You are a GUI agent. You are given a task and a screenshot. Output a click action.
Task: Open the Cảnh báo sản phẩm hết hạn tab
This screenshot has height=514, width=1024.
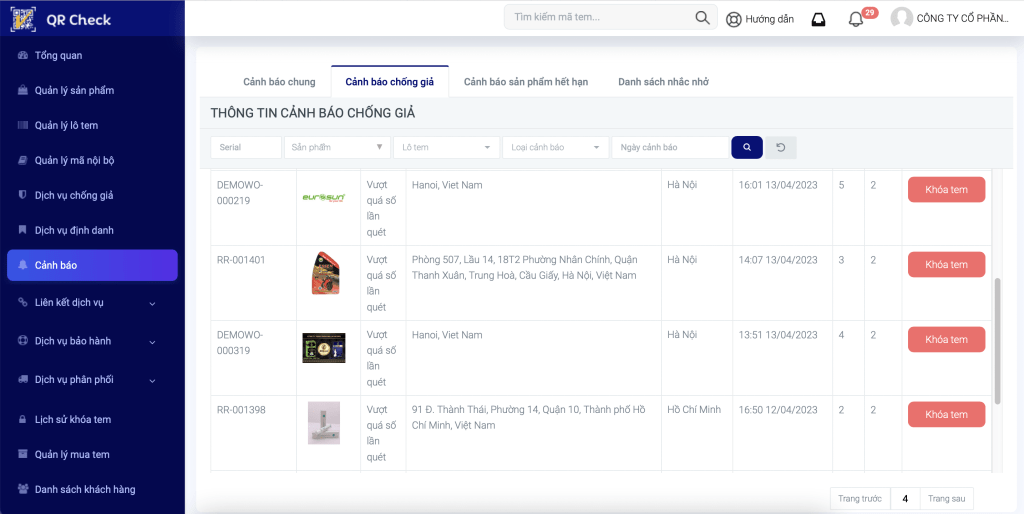(x=526, y=82)
